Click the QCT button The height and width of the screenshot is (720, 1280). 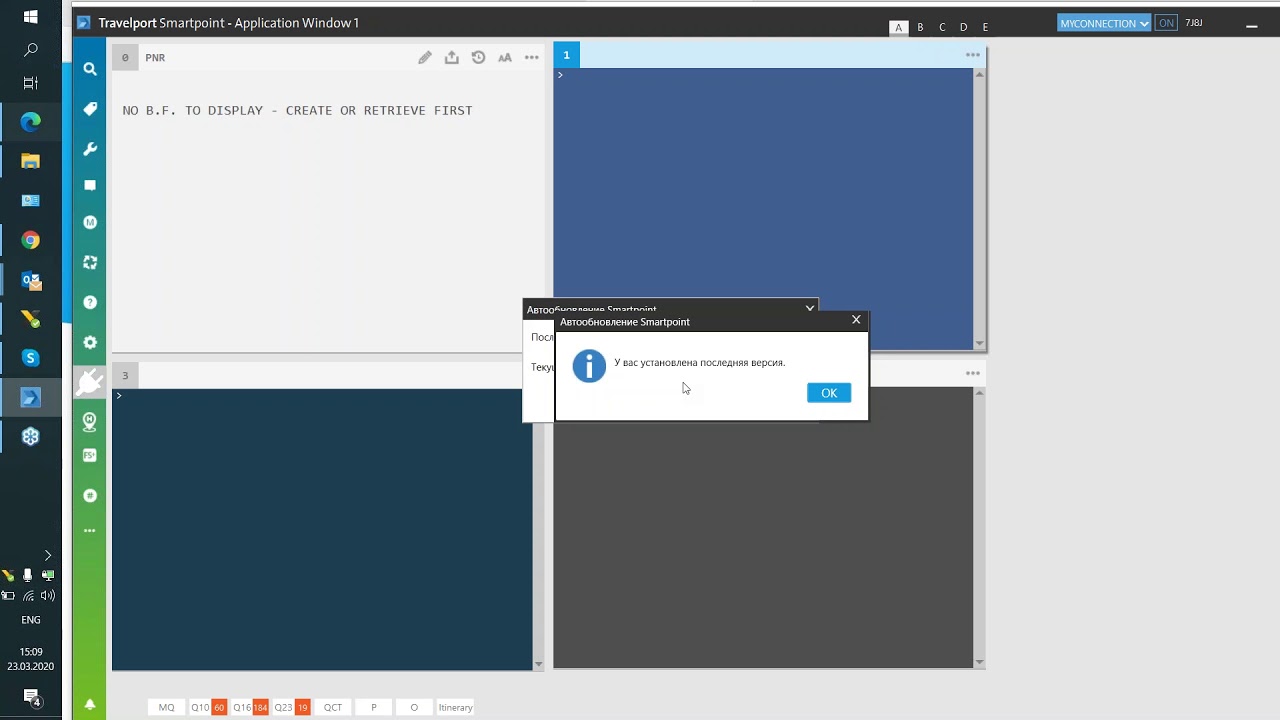coord(333,707)
